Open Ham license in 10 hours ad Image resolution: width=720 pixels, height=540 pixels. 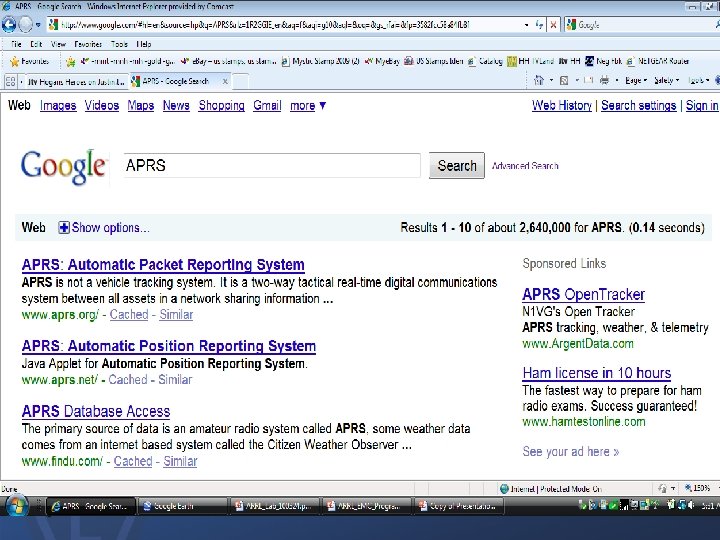click(596, 373)
